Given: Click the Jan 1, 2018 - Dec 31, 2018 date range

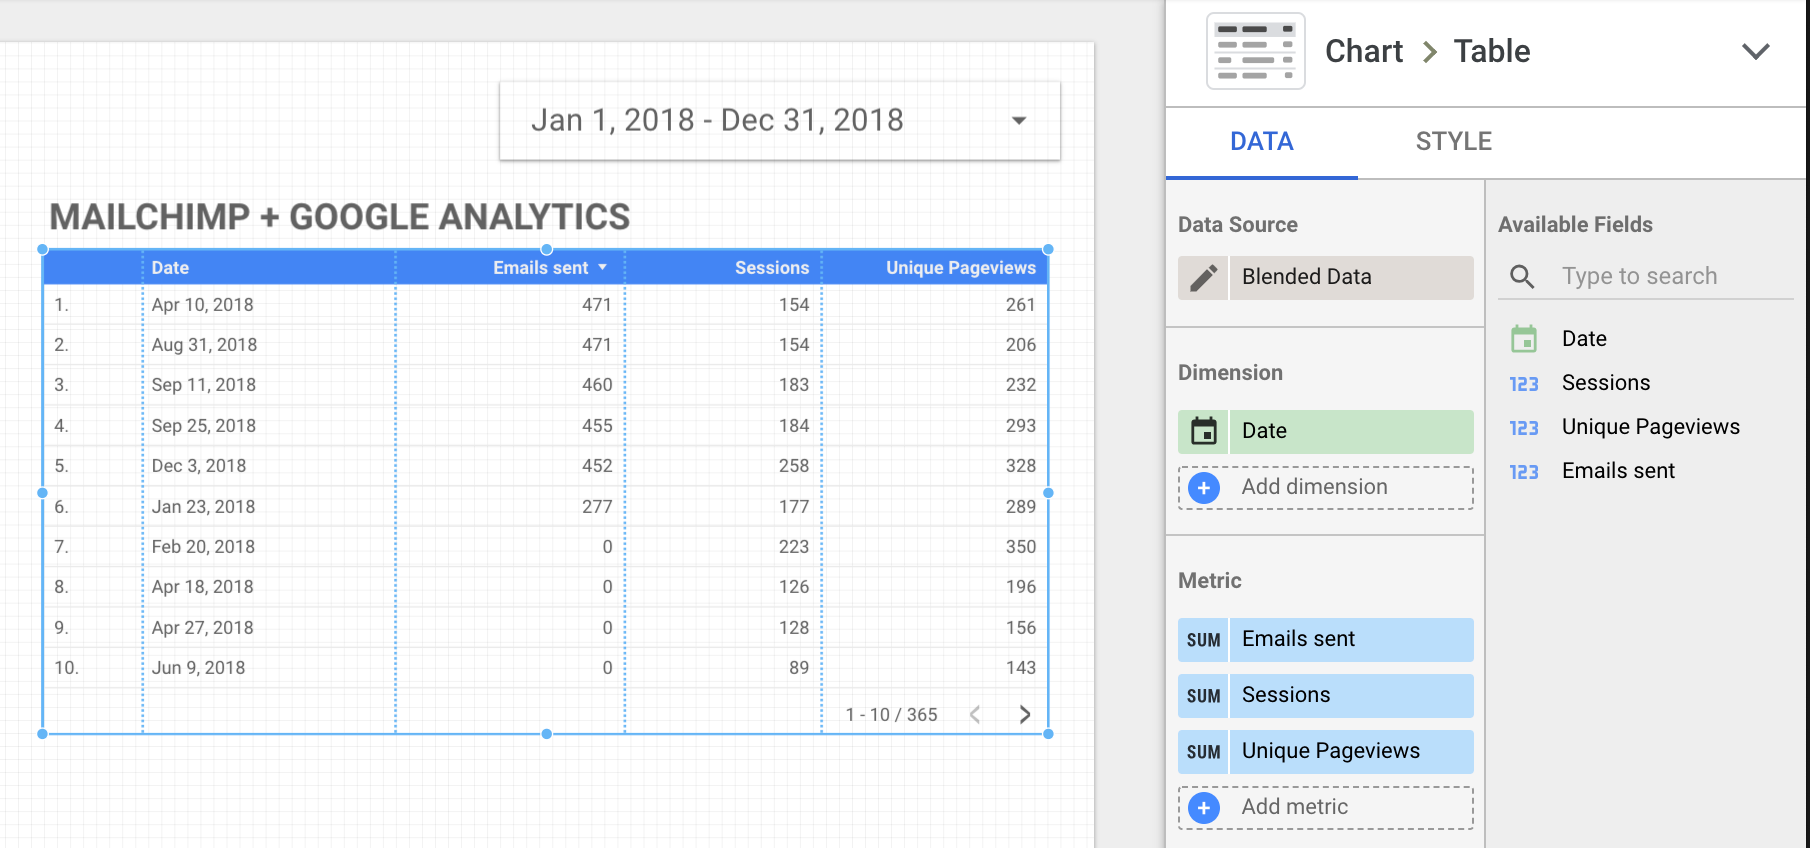Looking at the screenshot, I should point(717,120).
